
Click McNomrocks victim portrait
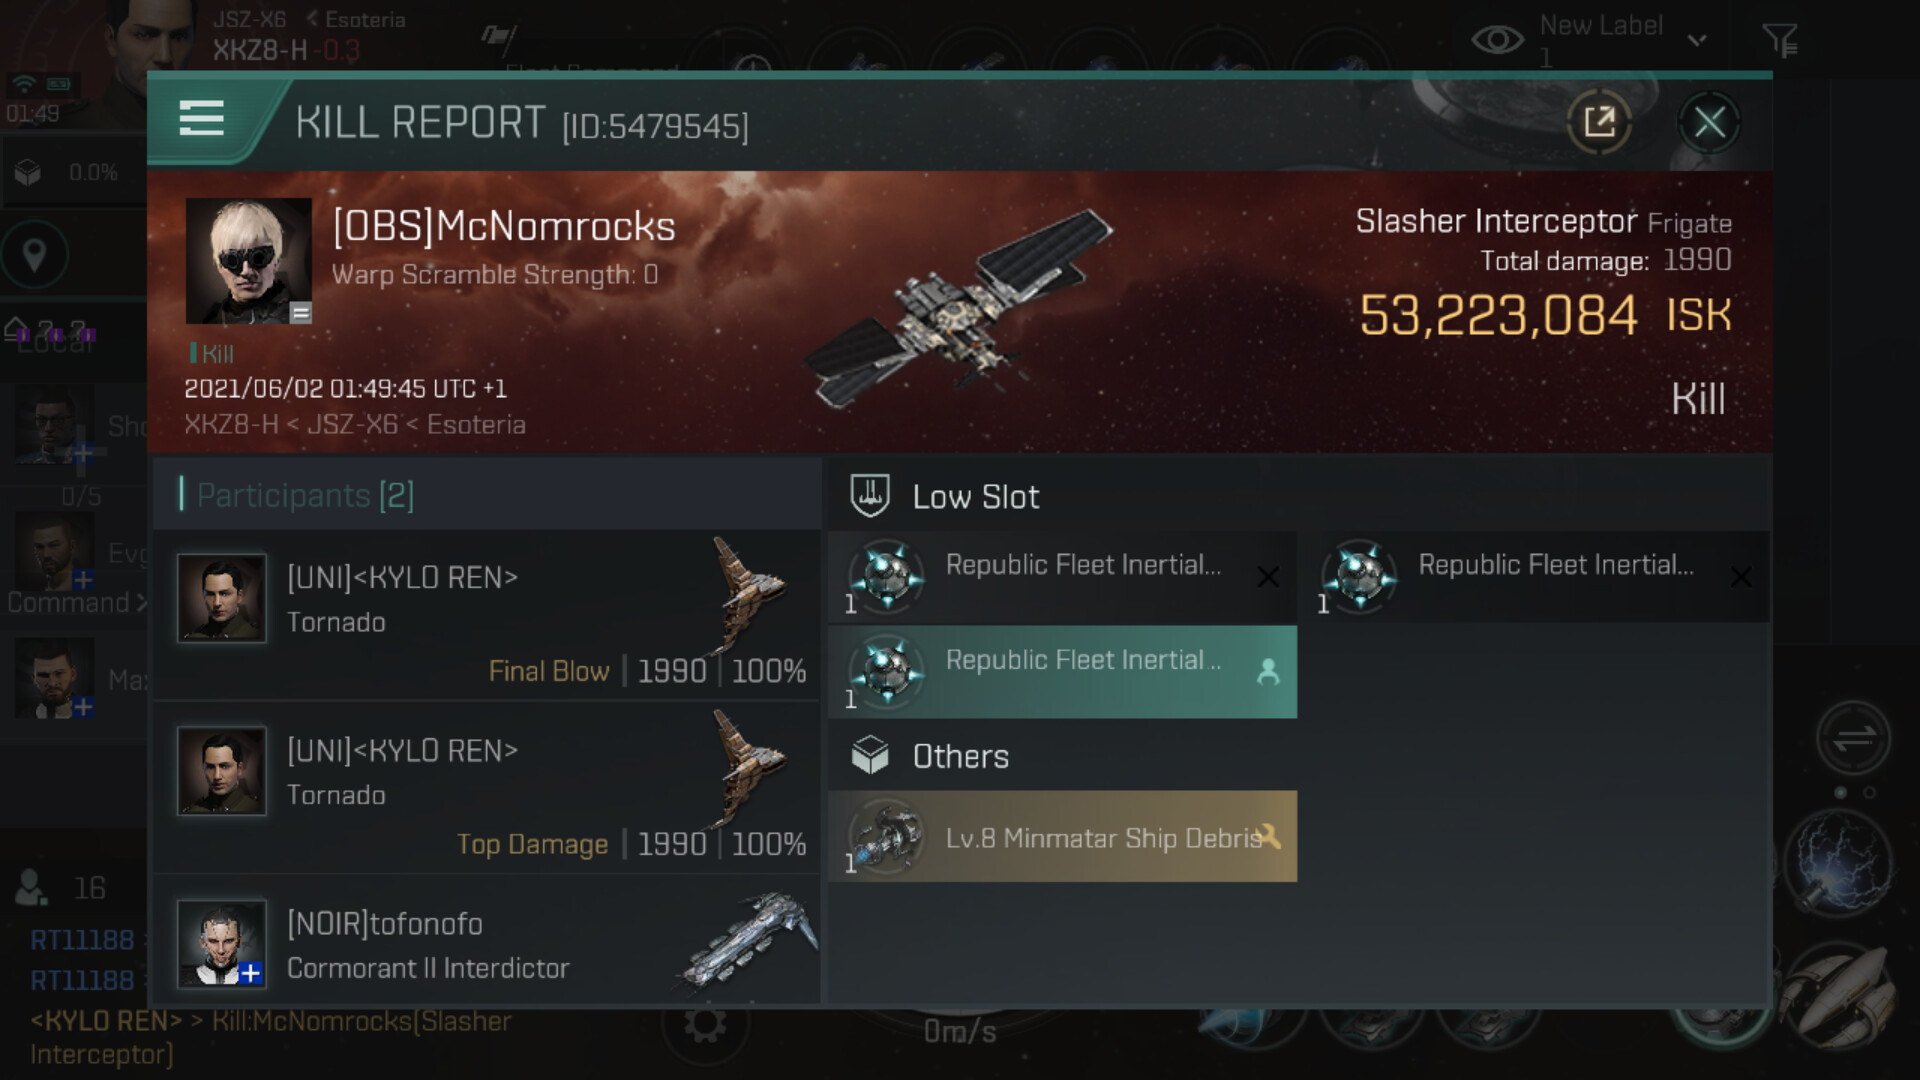click(x=248, y=260)
